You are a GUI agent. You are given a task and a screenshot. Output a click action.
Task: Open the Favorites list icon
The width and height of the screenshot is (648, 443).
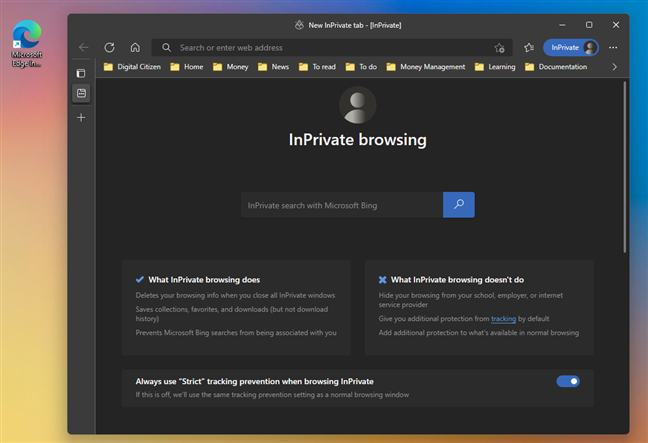tap(529, 48)
